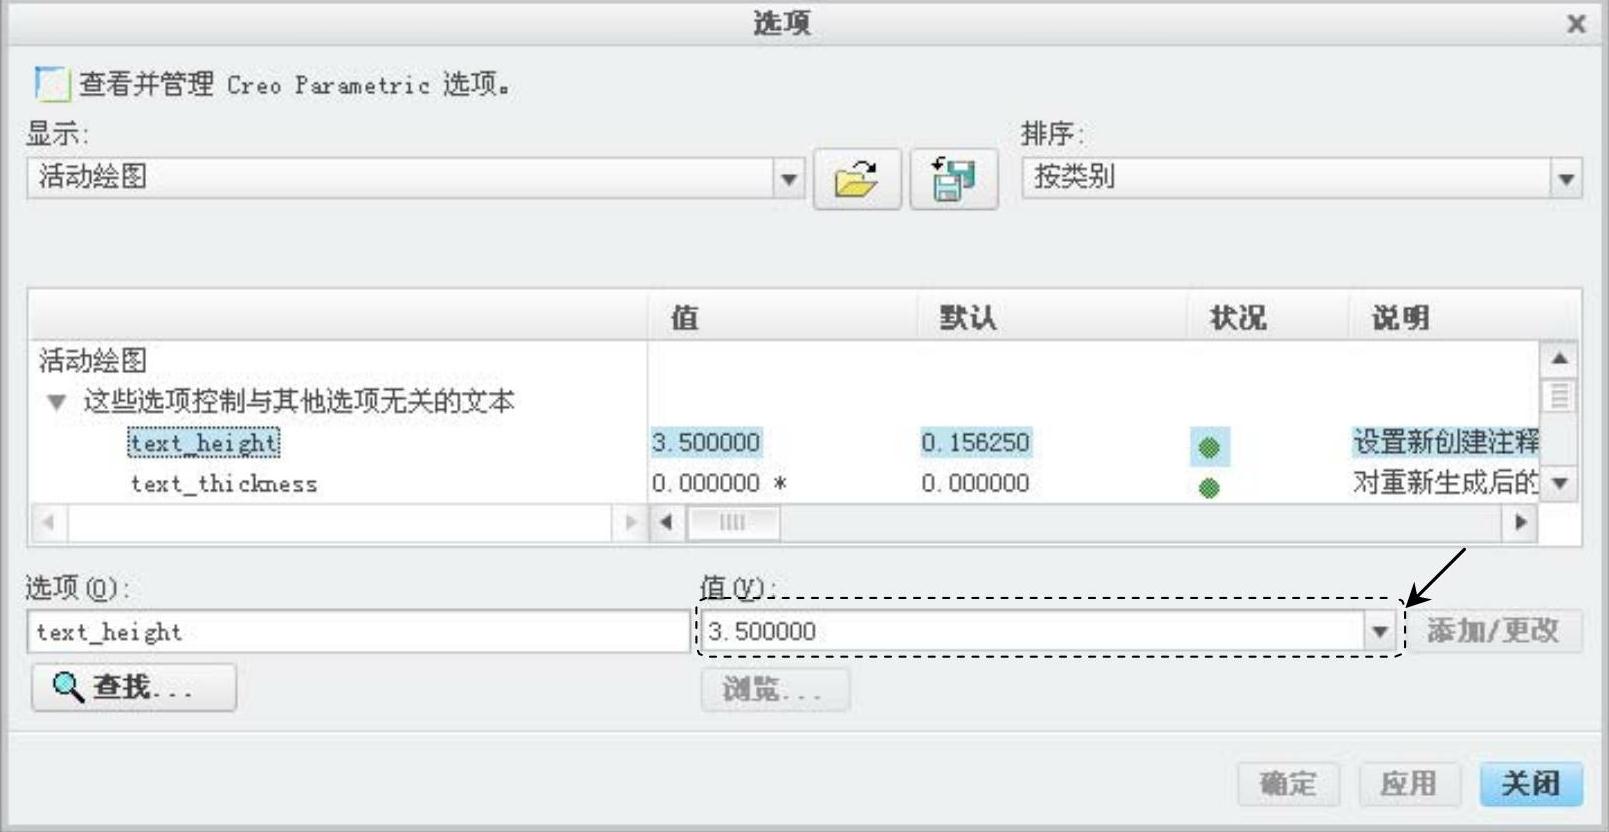
Task: Select the text_height option row
Action: (204, 442)
